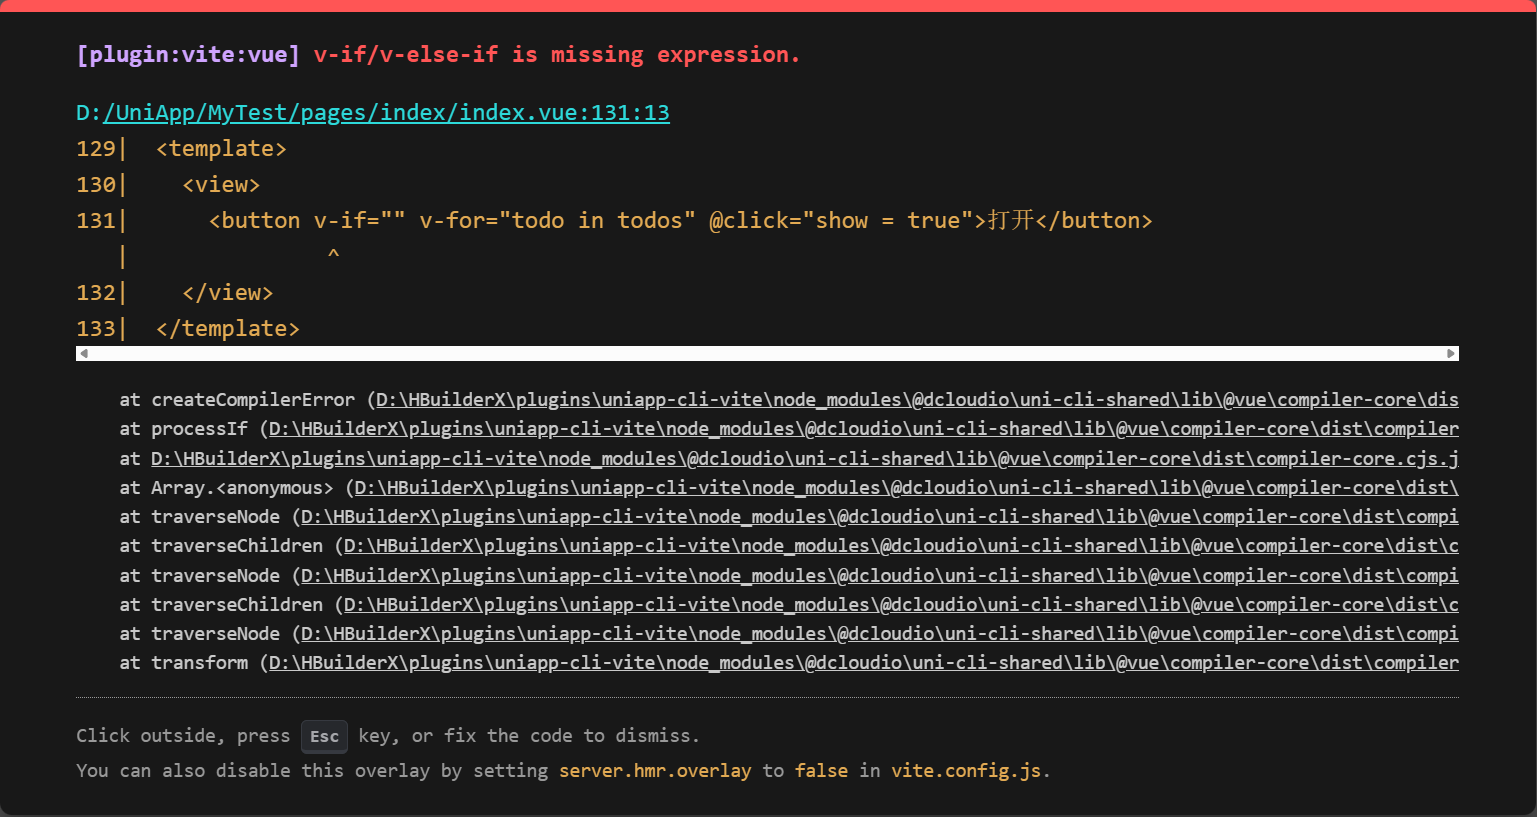This screenshot has width=1537, height=817.
Task: Click the v-if="" attribute on line 131
Action: click(359, 221)
